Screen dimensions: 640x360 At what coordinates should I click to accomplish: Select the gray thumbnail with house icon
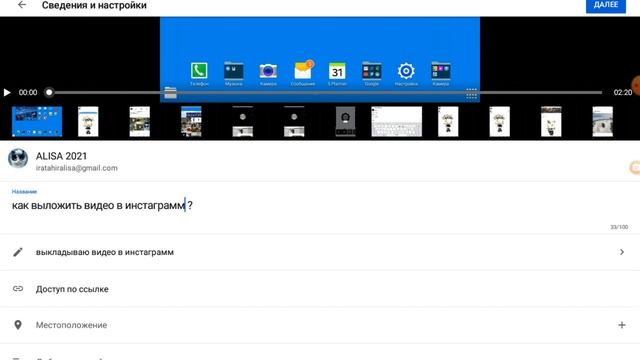[345, 121]
